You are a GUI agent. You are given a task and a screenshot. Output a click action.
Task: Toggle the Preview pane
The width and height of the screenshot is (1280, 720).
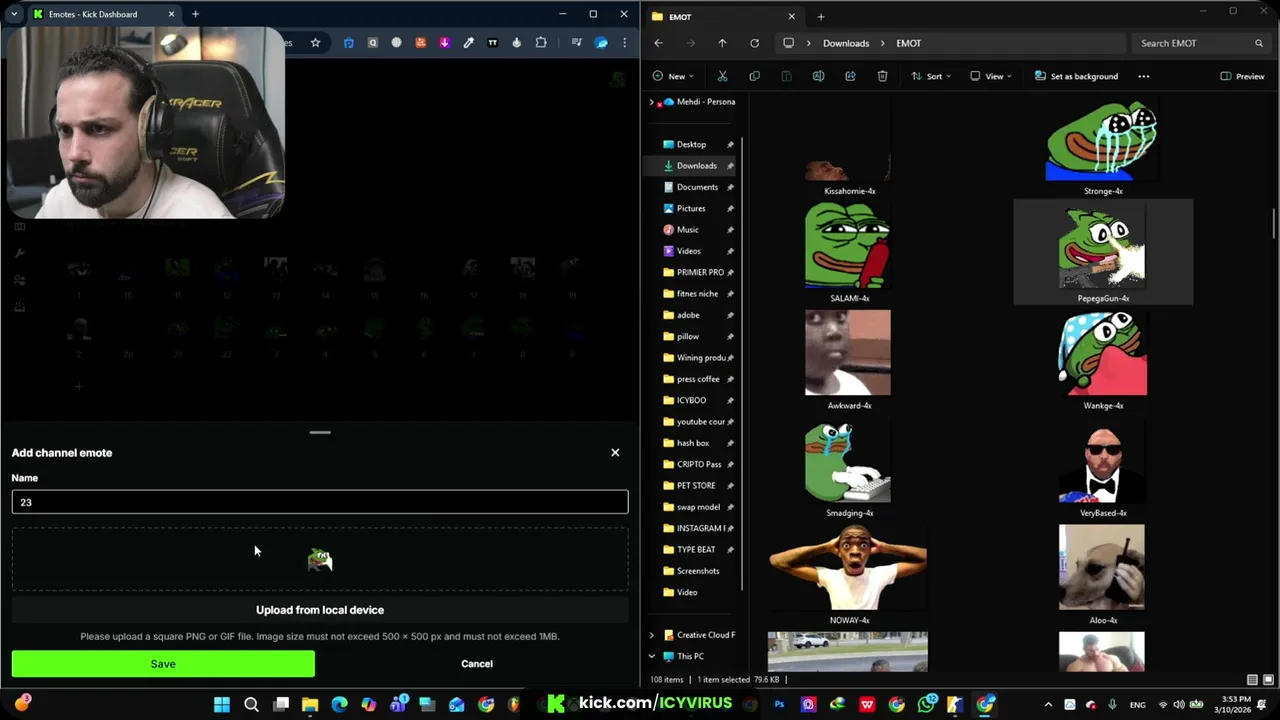click(1242, 76)
